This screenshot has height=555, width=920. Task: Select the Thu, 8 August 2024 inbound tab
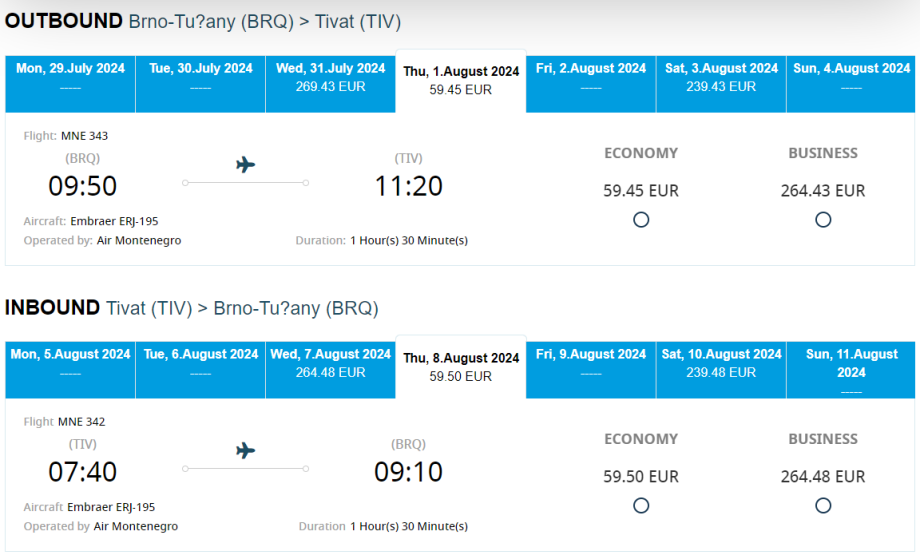click(461, 366)
